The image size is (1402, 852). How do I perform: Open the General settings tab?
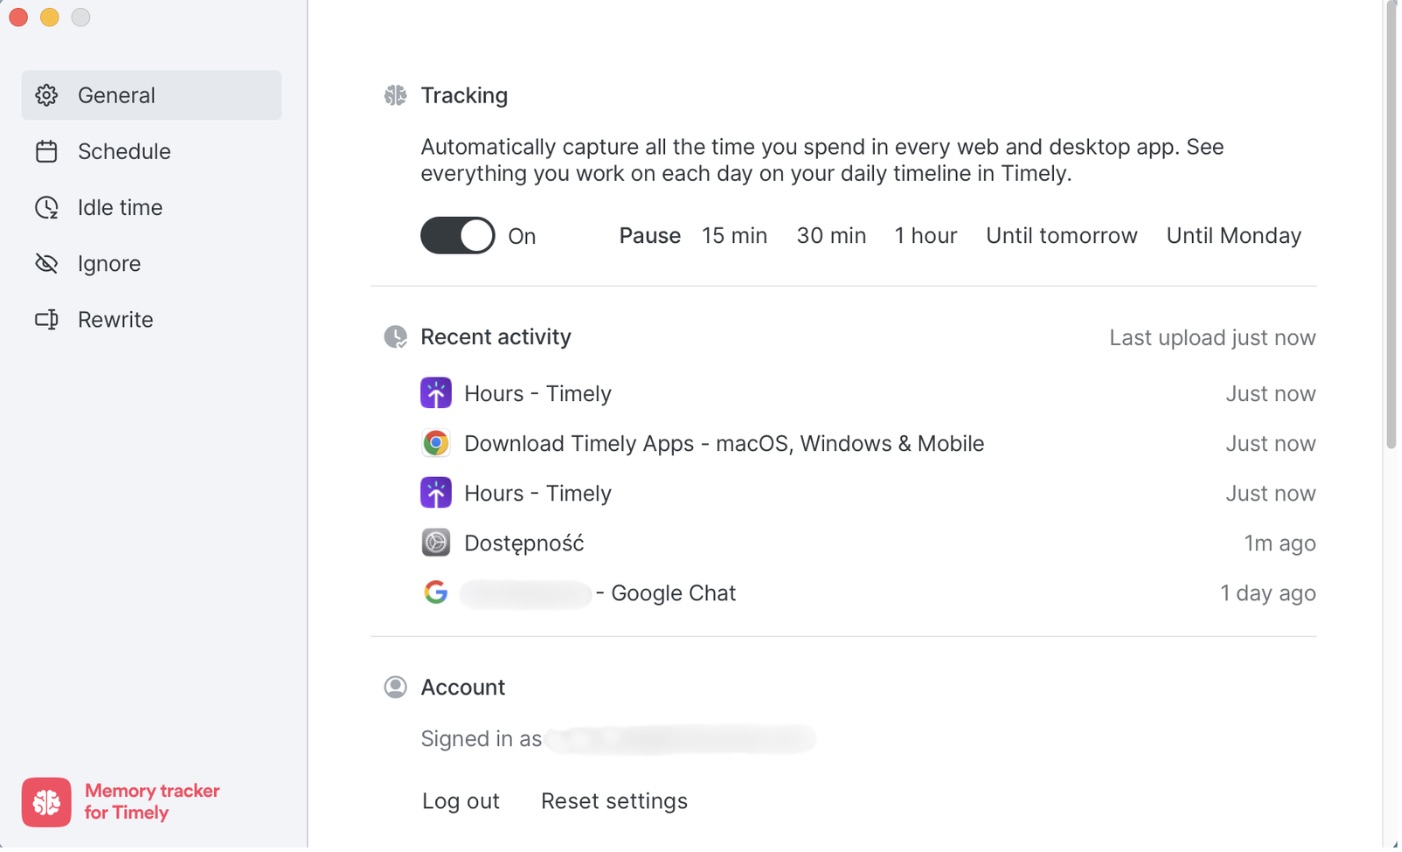click(x=151, y=95)
